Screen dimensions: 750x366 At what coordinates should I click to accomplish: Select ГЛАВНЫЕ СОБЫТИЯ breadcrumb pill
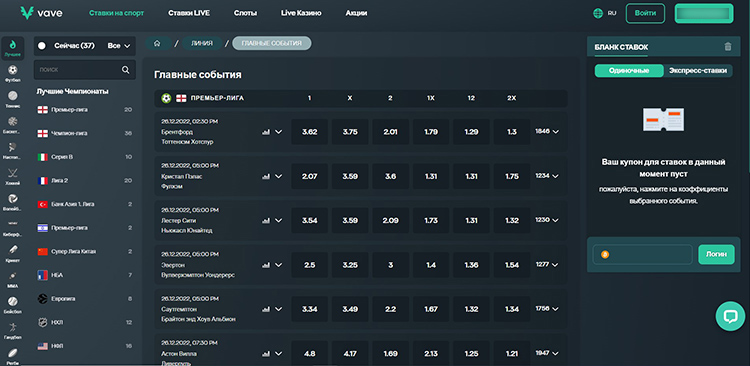tap(272, 44)
